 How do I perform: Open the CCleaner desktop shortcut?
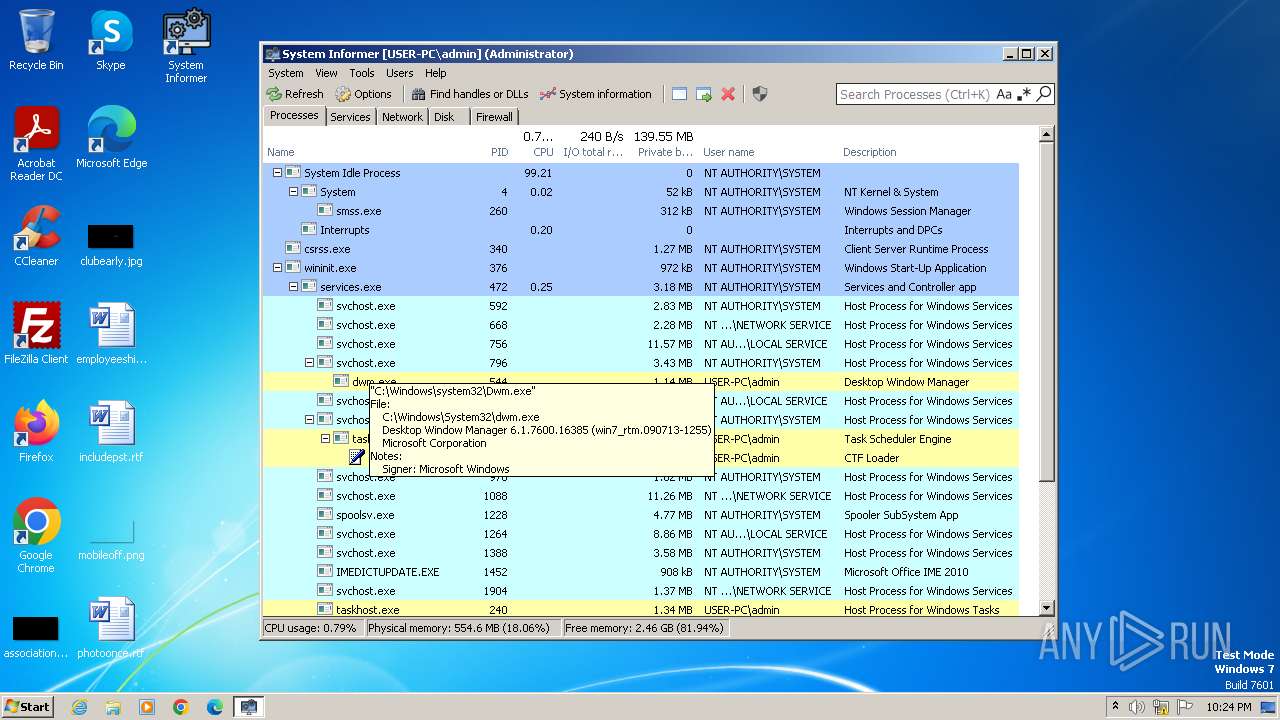pos(36,236)
